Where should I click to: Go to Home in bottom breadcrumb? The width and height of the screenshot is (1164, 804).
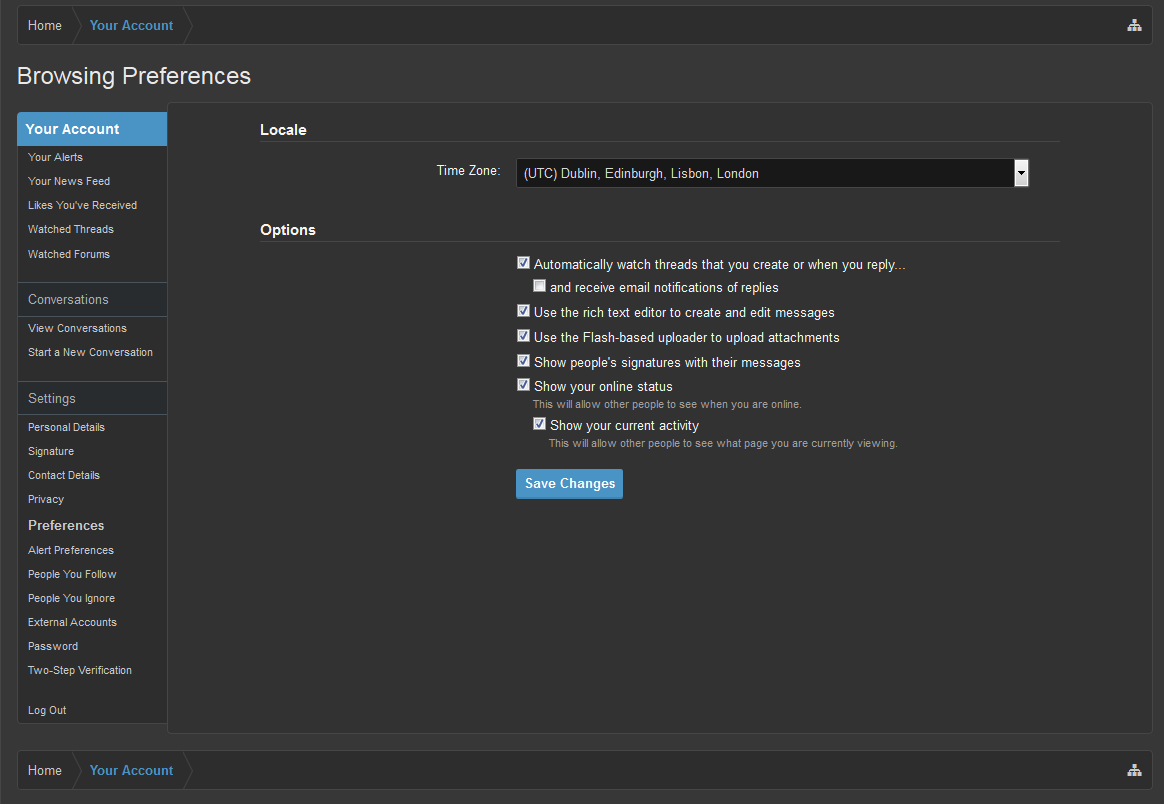pyautogui.click(x=45, y=771)
